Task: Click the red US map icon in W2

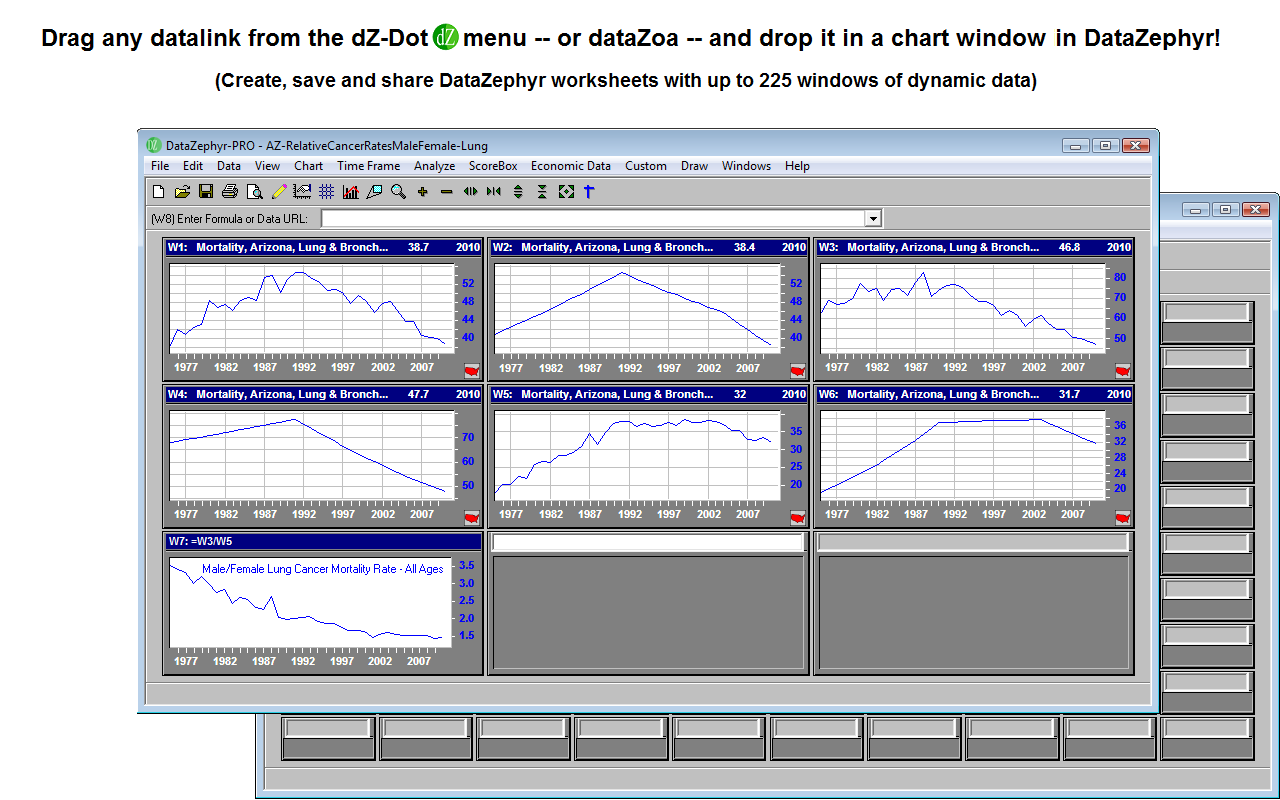Action: 798,370
